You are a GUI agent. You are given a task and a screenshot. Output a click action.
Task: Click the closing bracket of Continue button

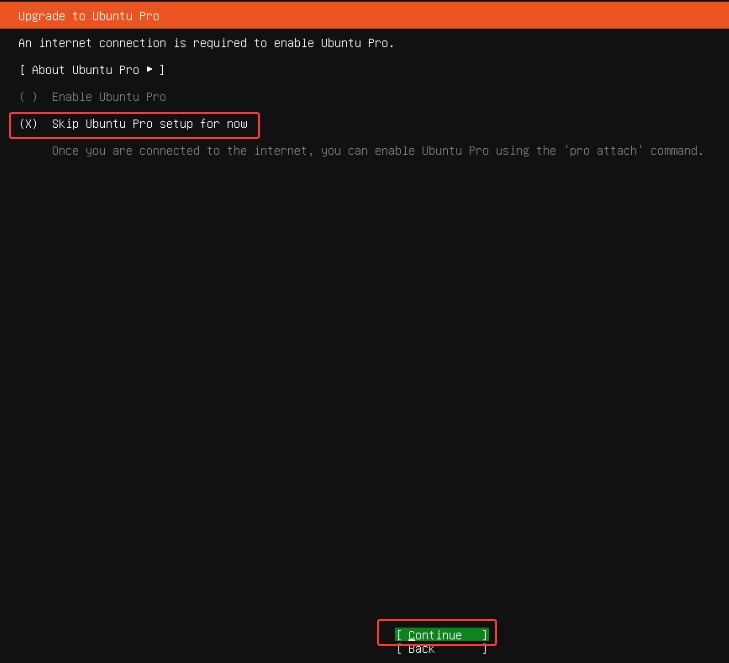pos(485,635)
